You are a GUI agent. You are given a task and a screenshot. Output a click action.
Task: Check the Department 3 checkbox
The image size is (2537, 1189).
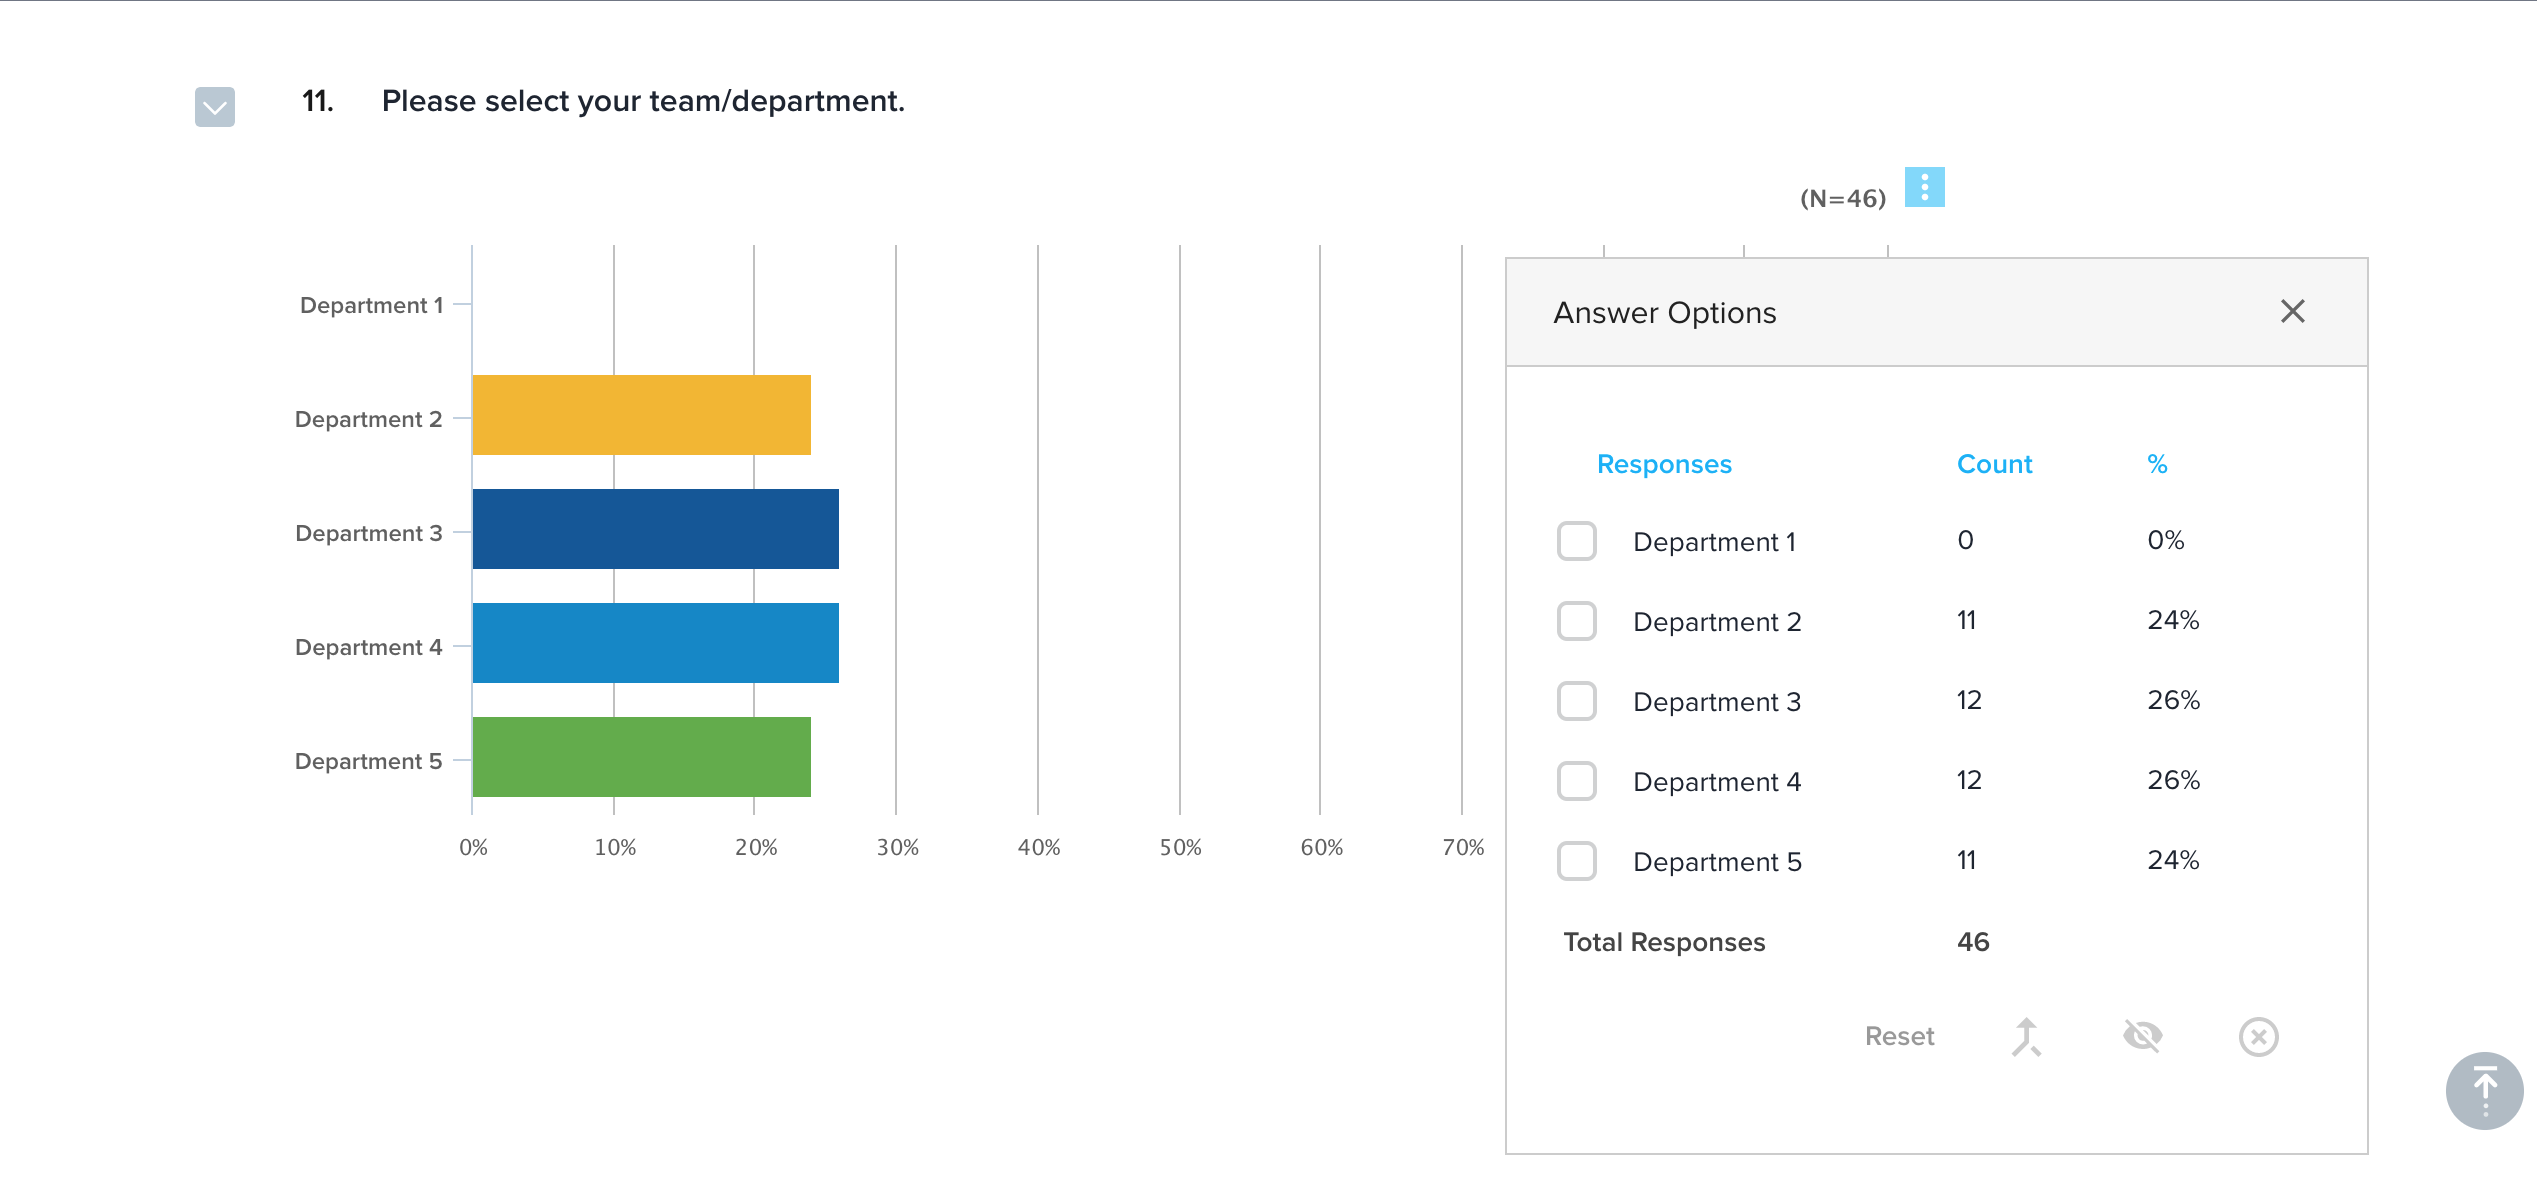click(x=1576, y=701)
